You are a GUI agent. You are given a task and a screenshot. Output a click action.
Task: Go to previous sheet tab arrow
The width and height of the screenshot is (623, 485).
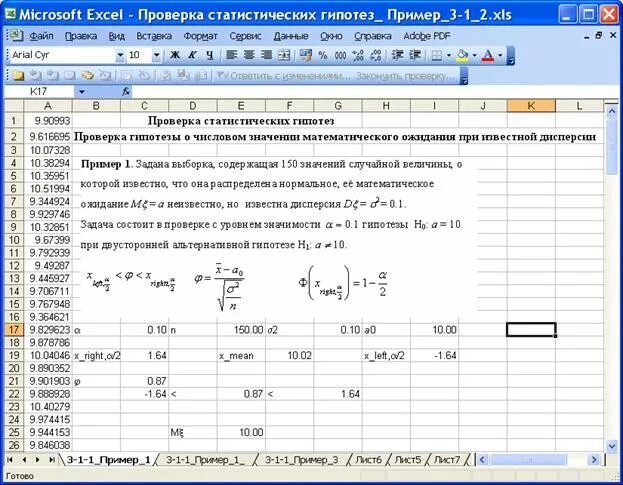24,460
